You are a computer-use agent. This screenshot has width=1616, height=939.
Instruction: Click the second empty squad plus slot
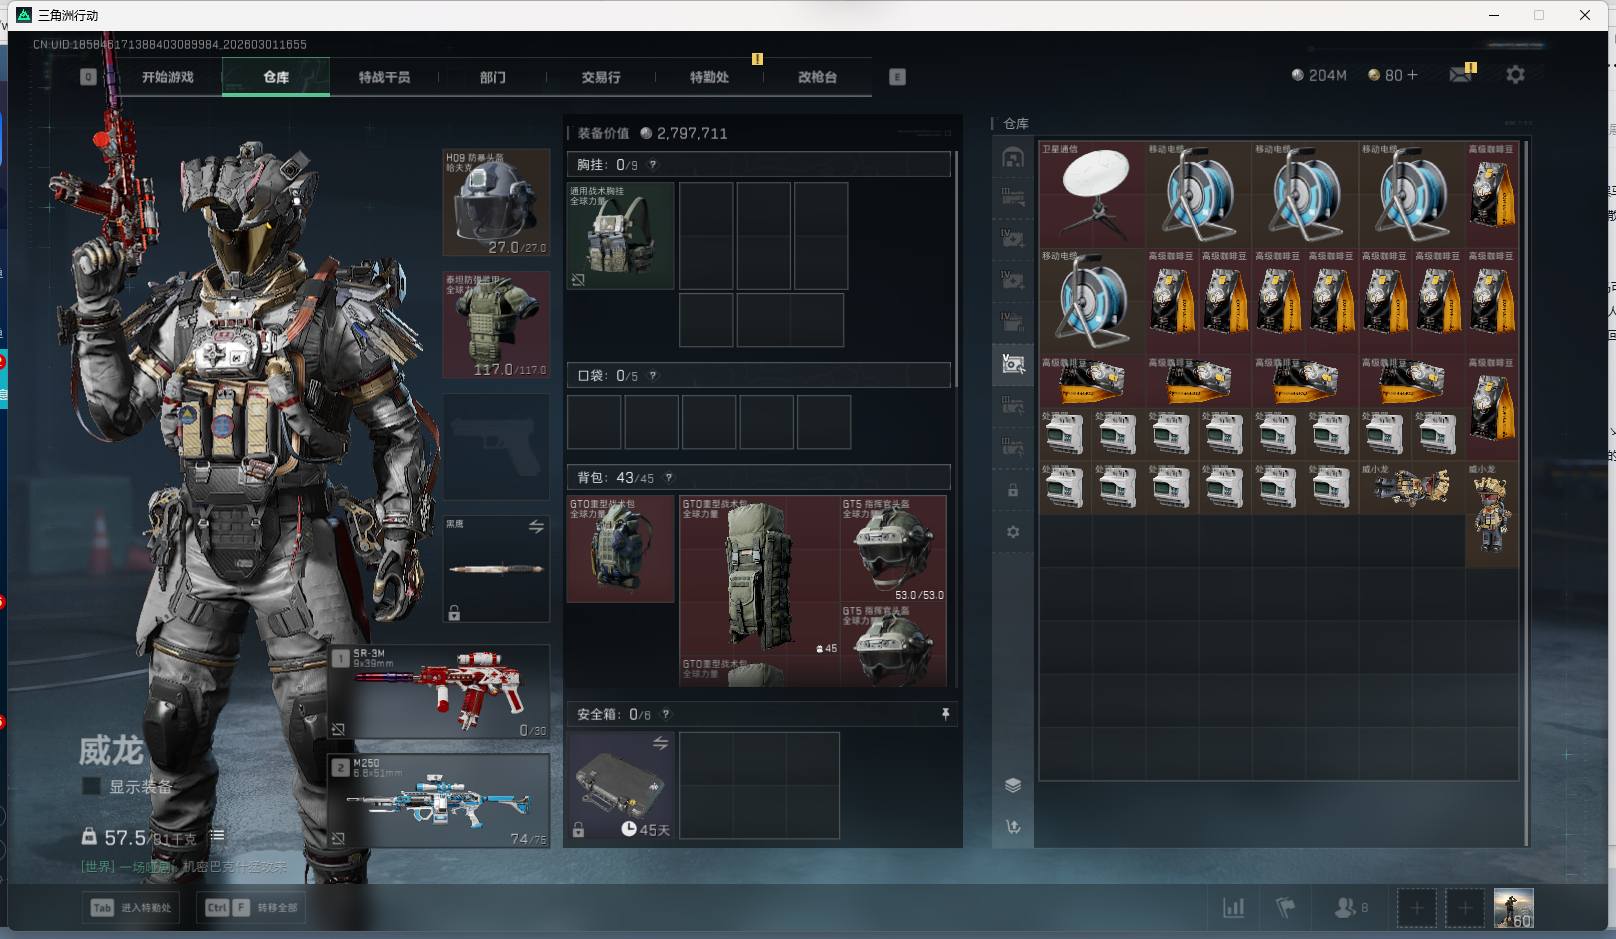1465,908
